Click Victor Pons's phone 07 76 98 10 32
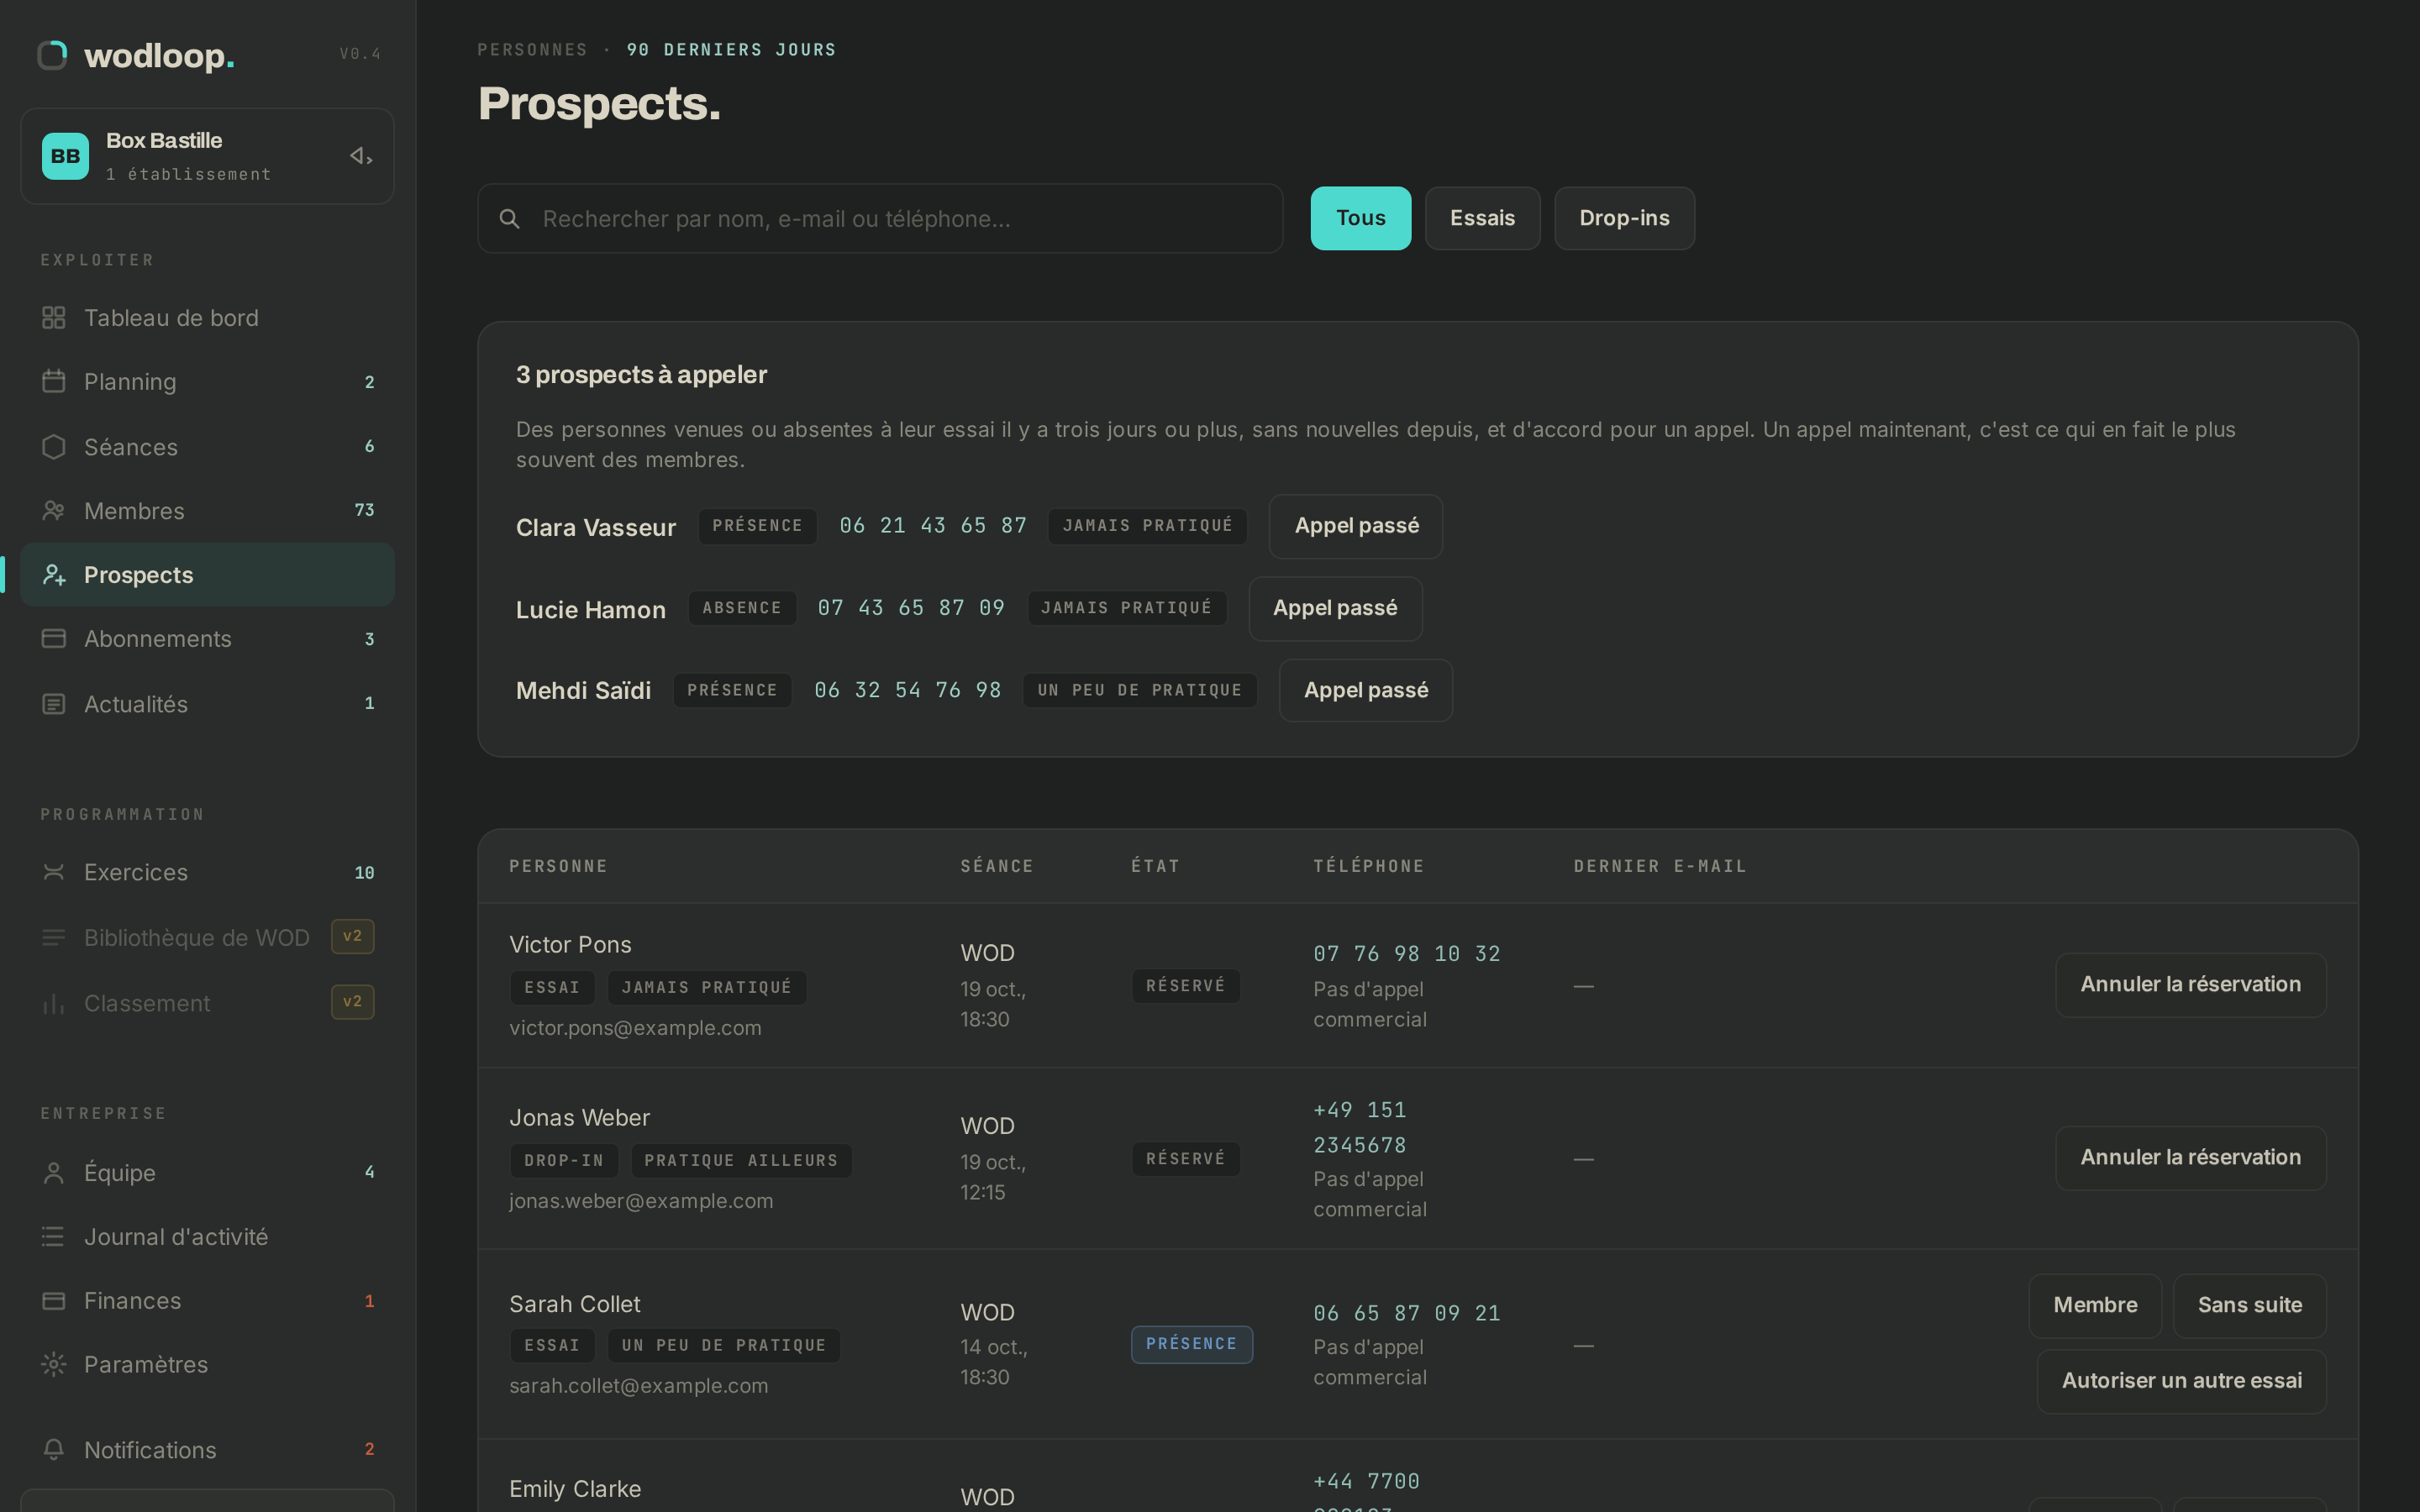2420x1512 pixels. [x=1406, y=954]
